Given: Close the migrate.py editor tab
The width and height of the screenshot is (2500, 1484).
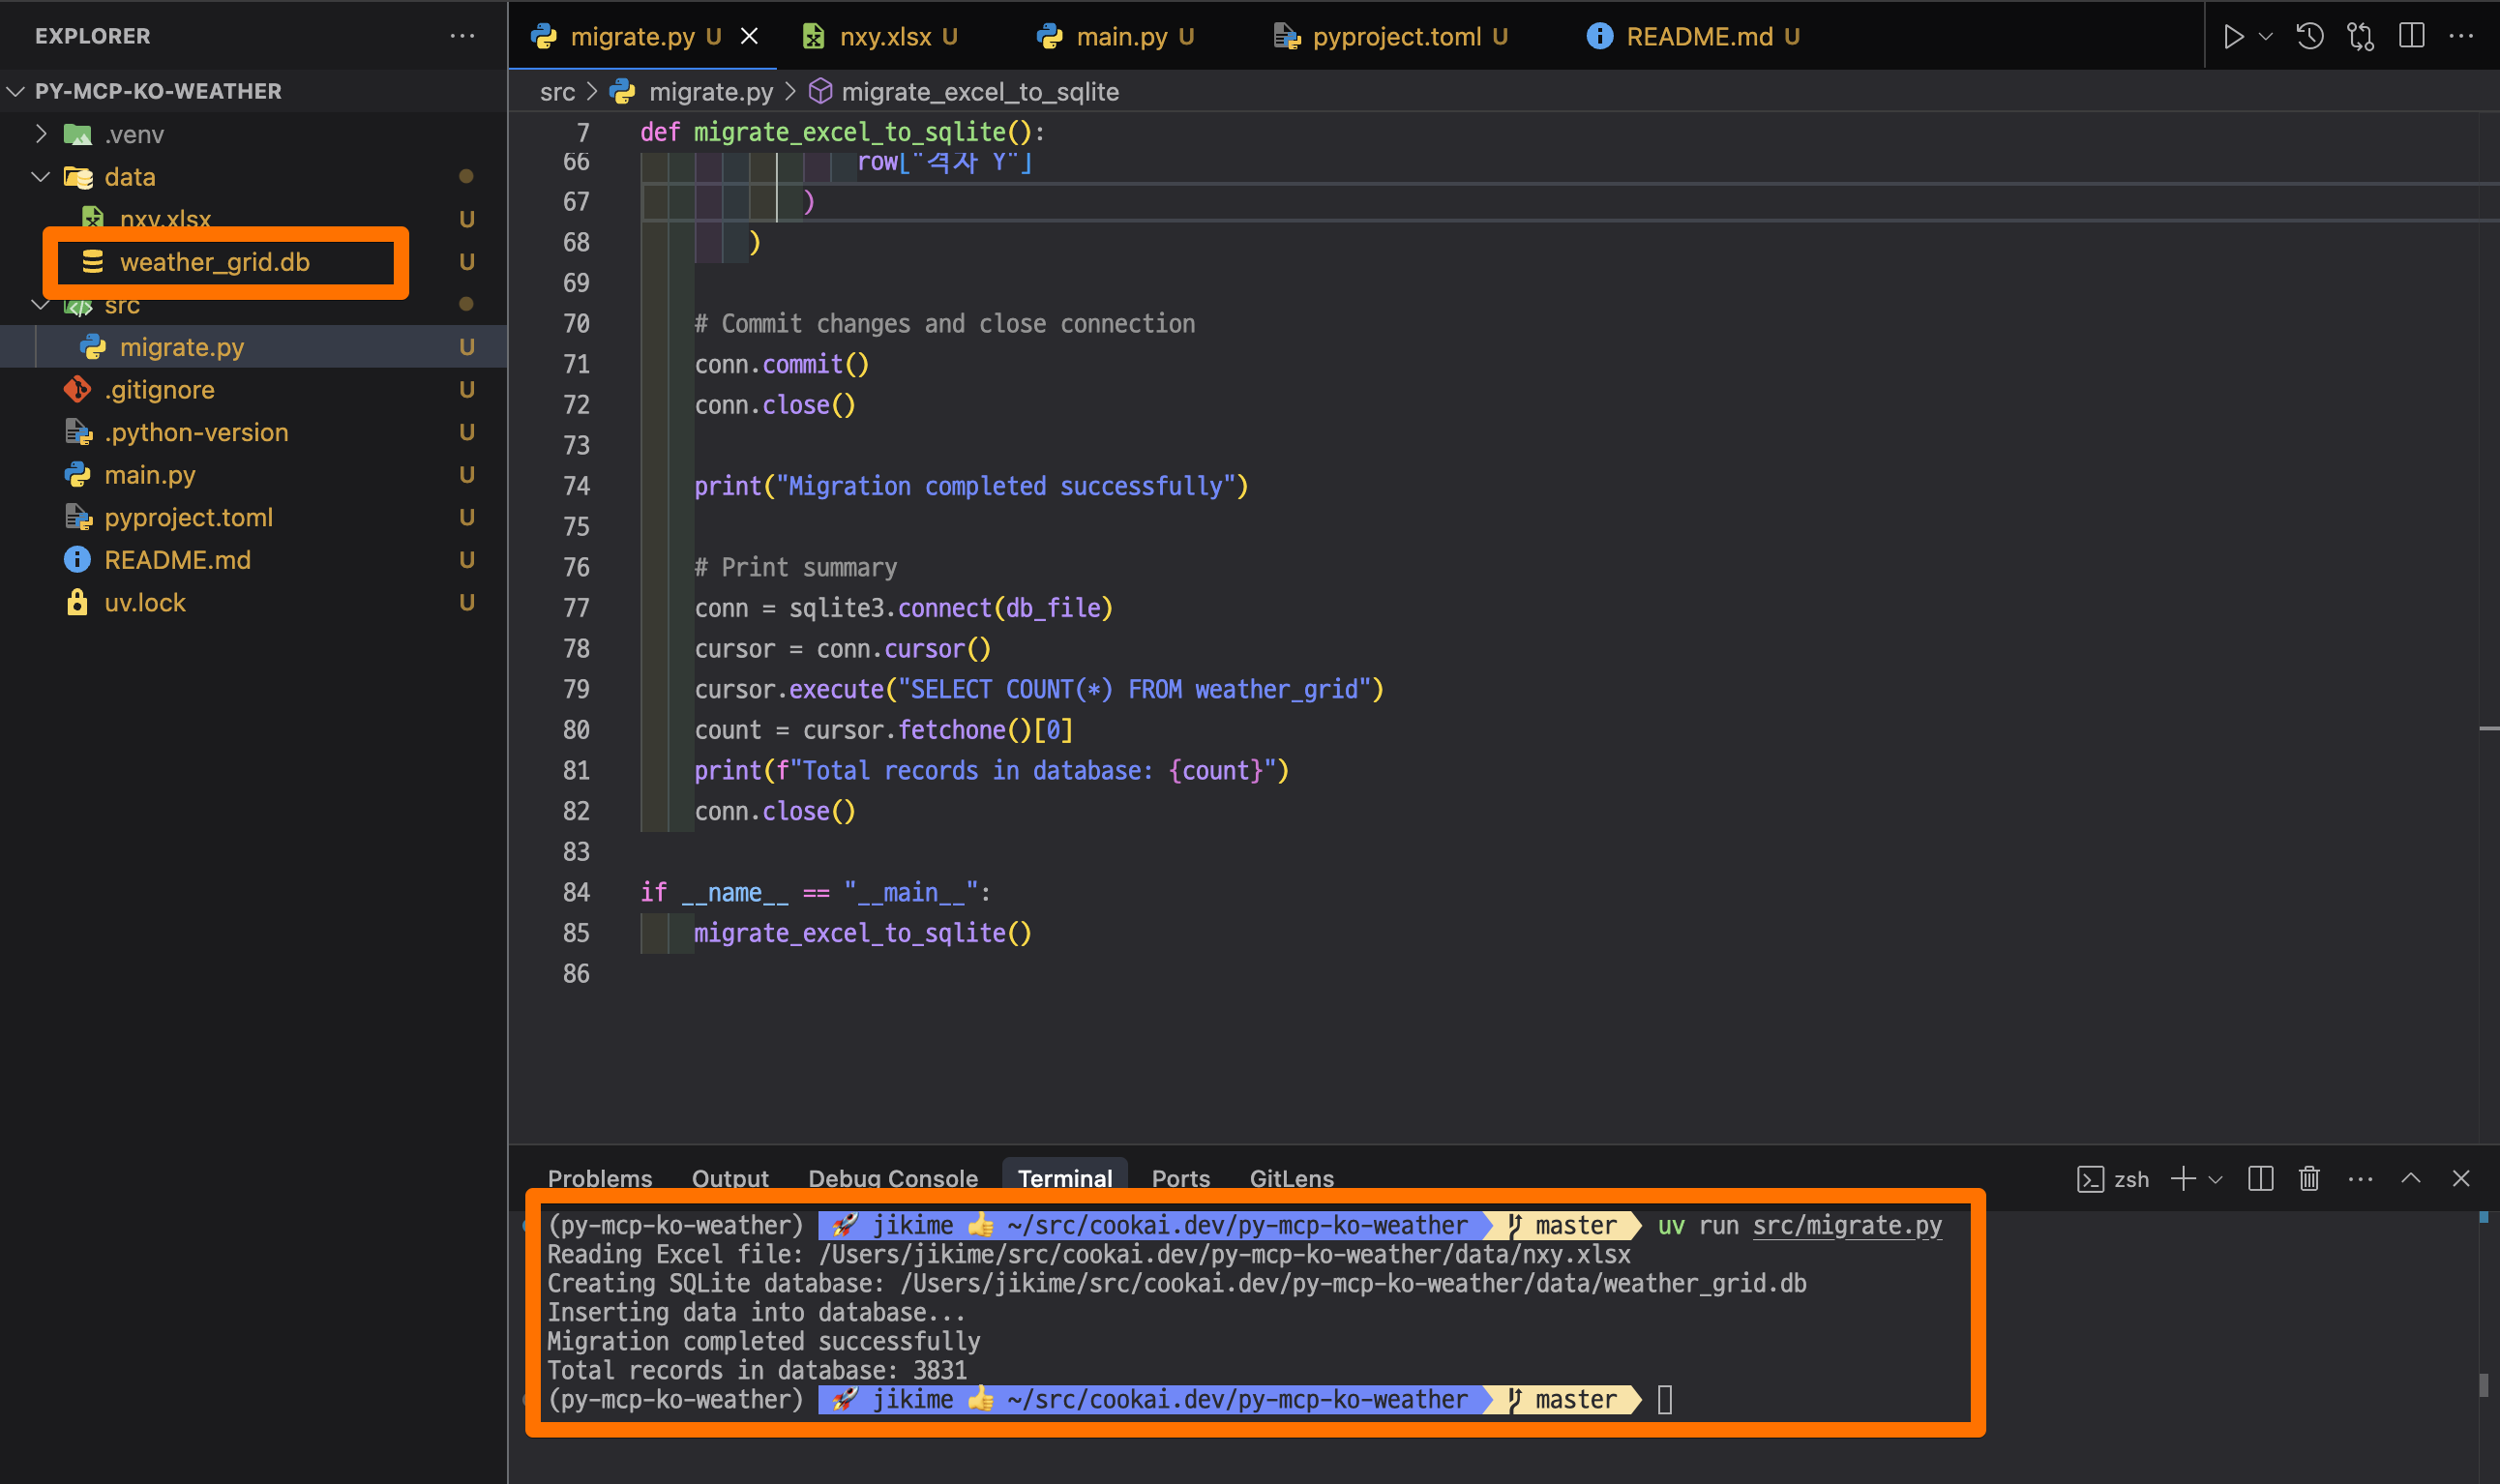Looking at the screenshot, I should tap(749, 37).
